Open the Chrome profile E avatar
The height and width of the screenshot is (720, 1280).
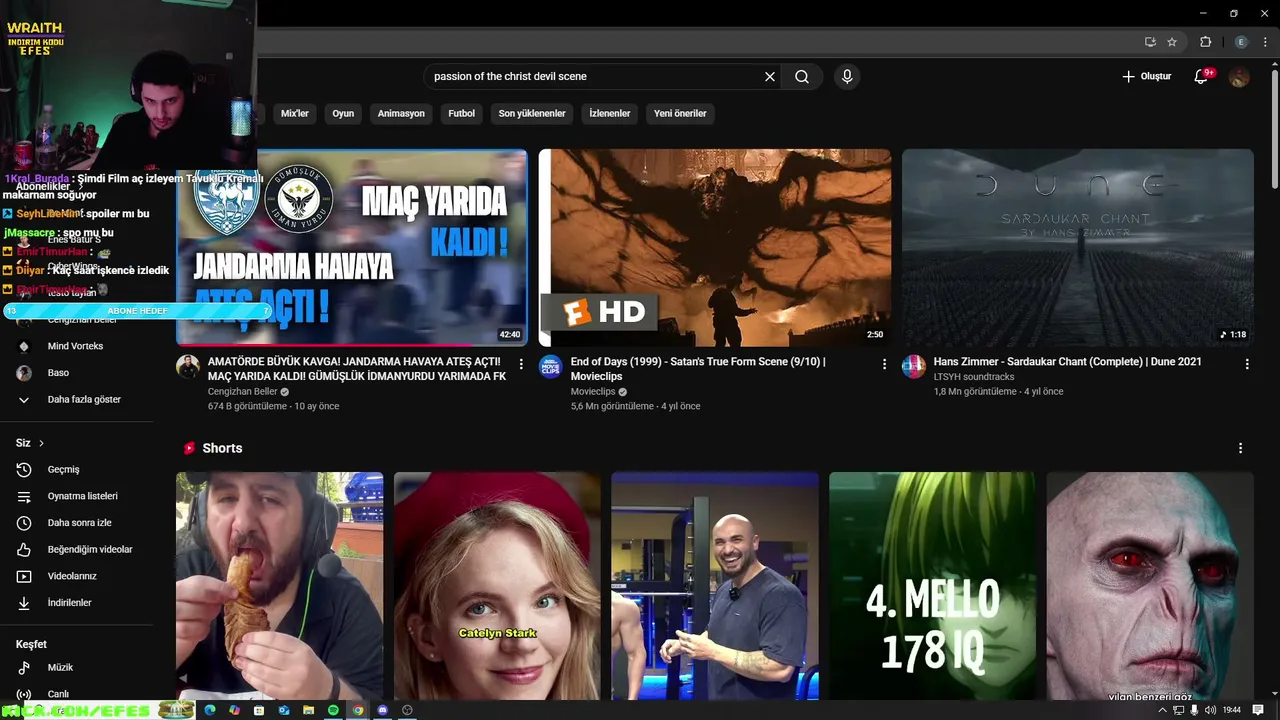click(1241, 42)
